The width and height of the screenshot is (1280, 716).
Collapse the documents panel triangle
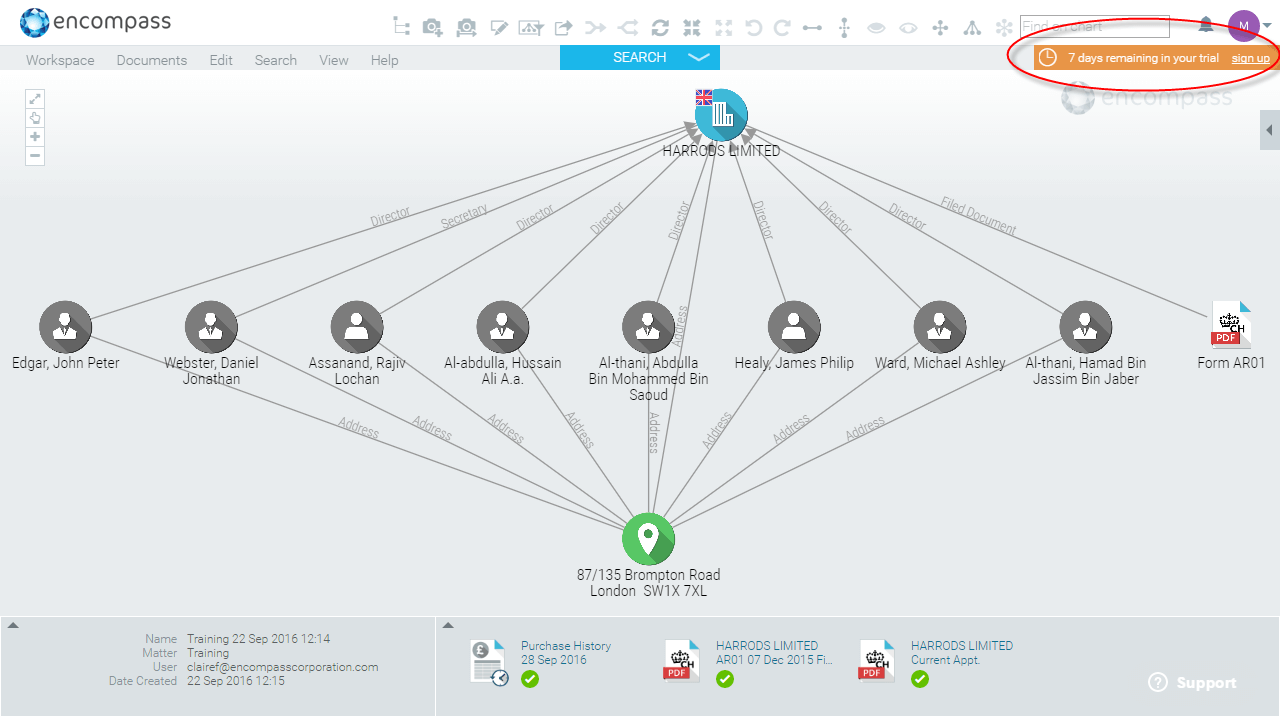point(448,626)
